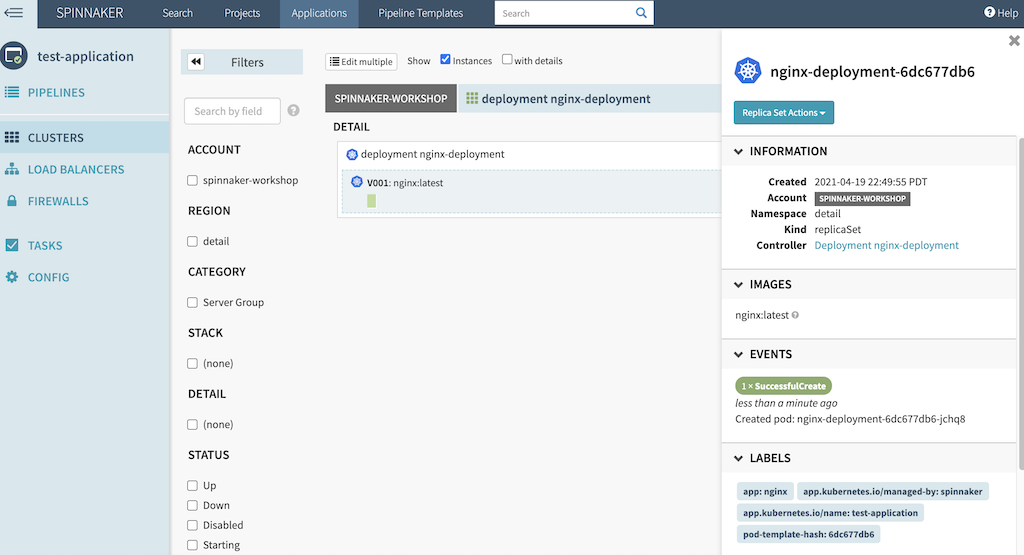
Task: Click the app: nginx label tag
Action: [x=765, y=492]
